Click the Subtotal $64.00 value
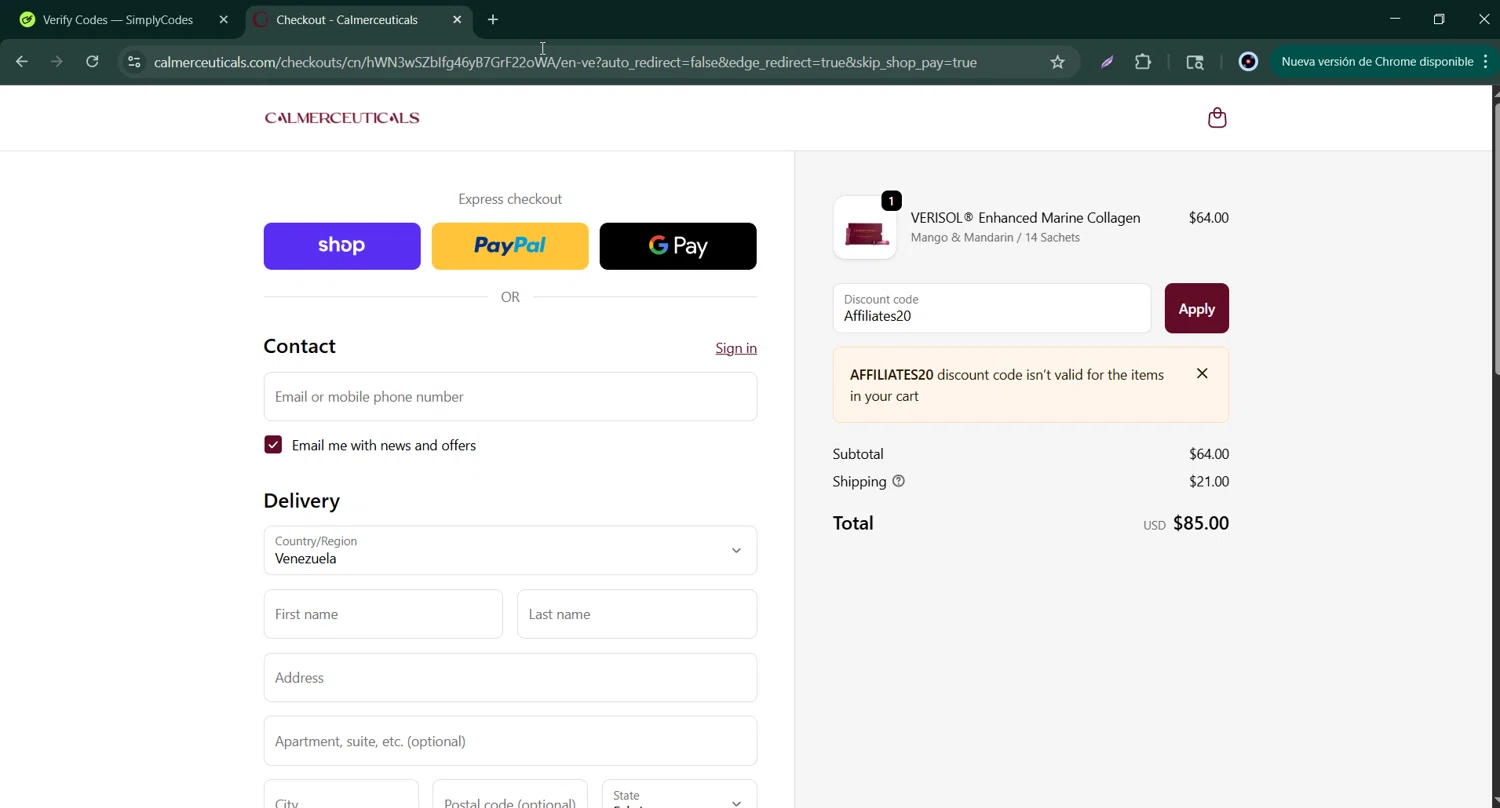1500x808 pixels. click(1209, 454)
